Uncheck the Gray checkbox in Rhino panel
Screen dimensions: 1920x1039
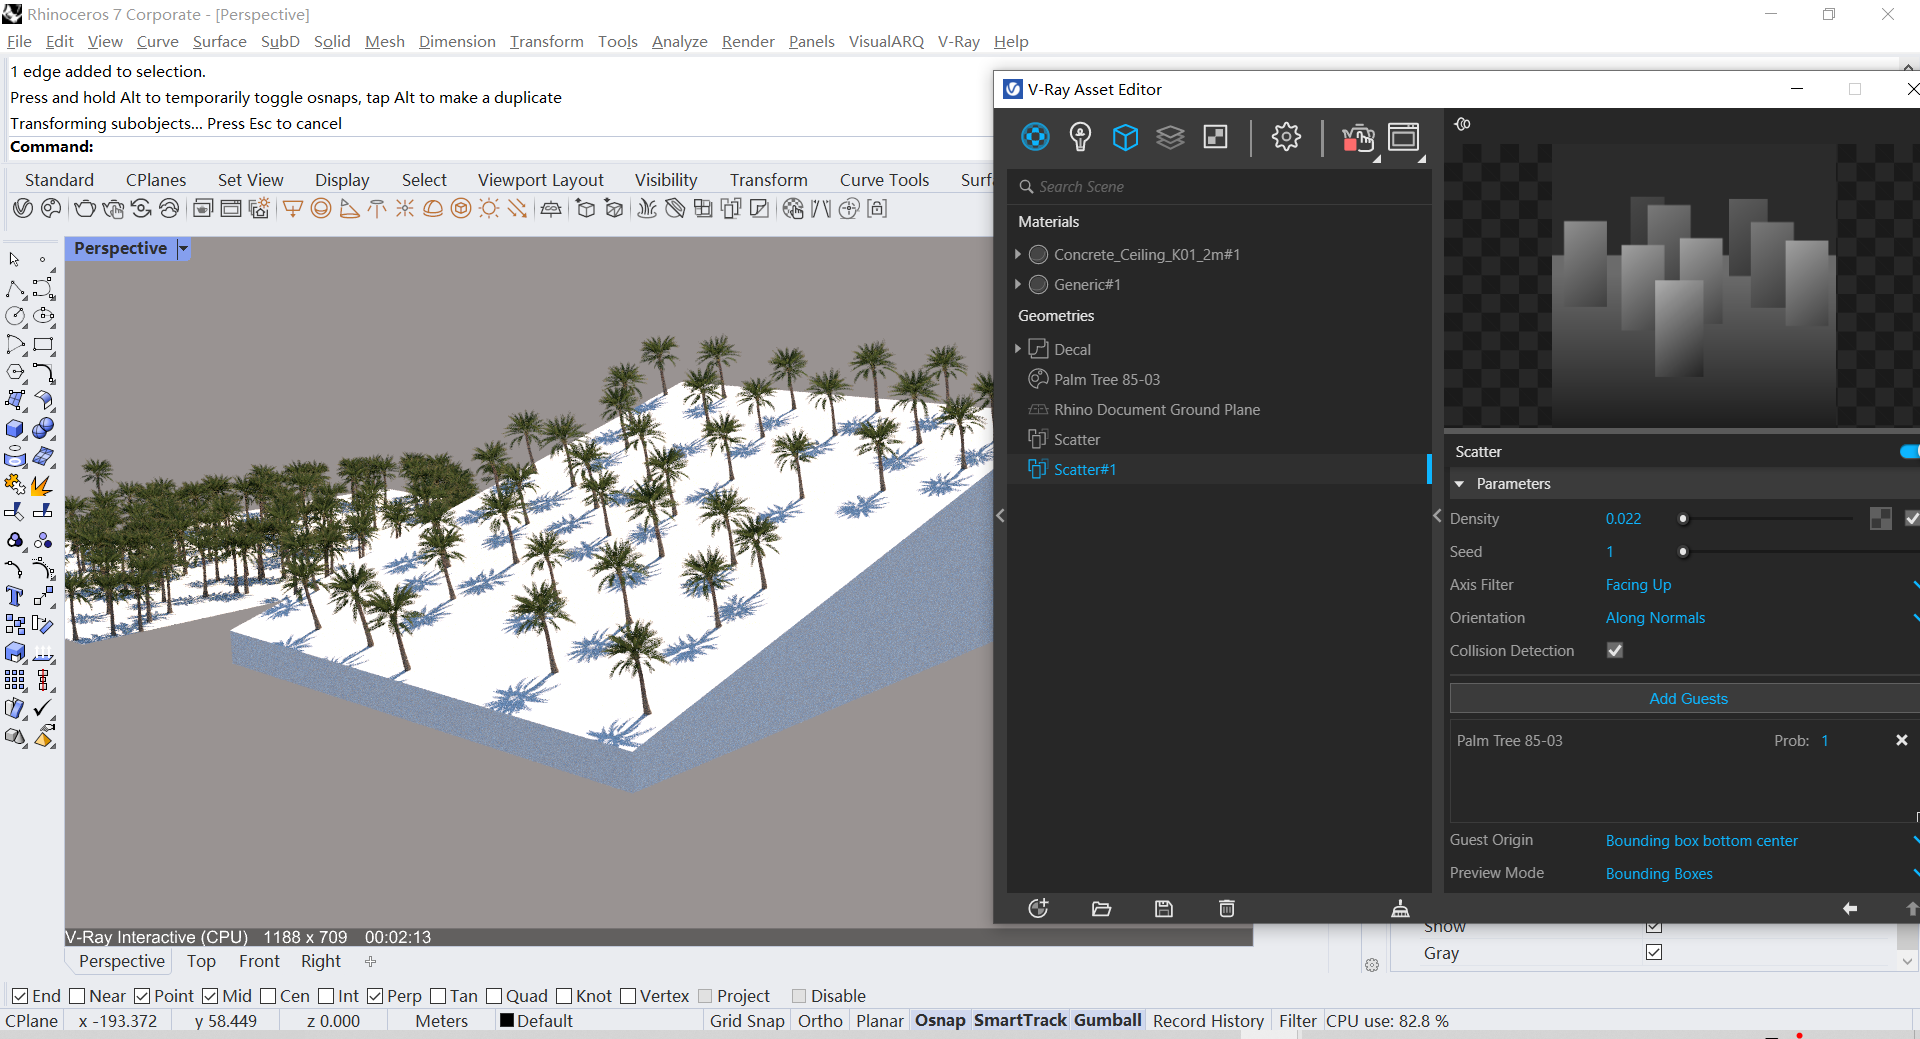tap(1654, 952)
